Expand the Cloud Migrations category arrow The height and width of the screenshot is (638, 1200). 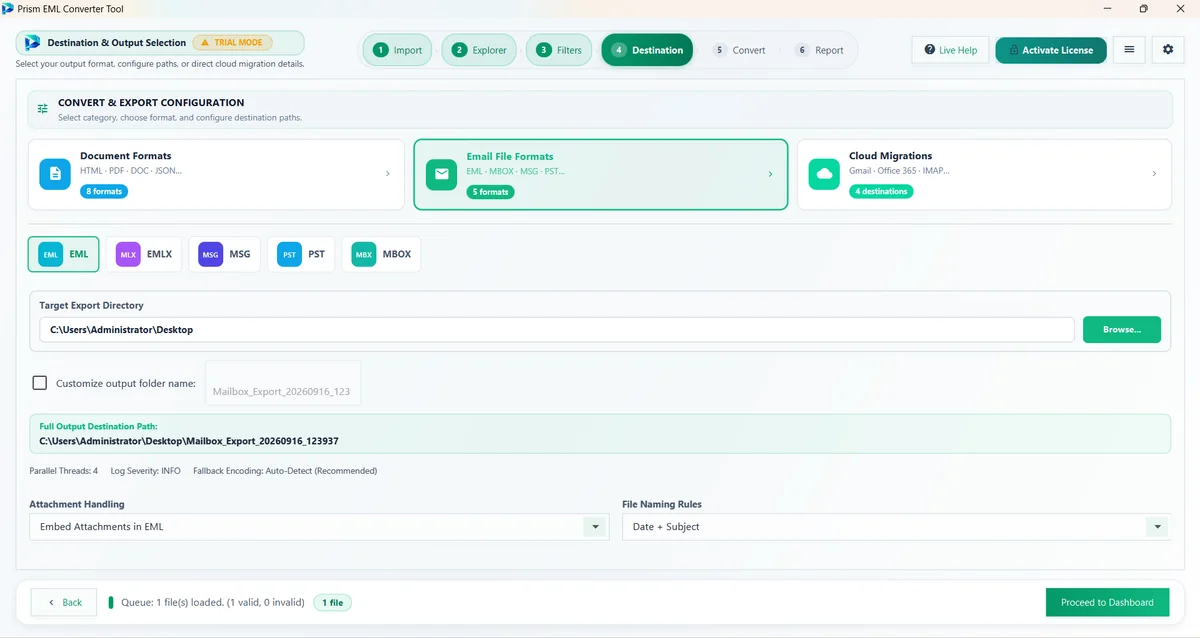[x=1154, y=174]
